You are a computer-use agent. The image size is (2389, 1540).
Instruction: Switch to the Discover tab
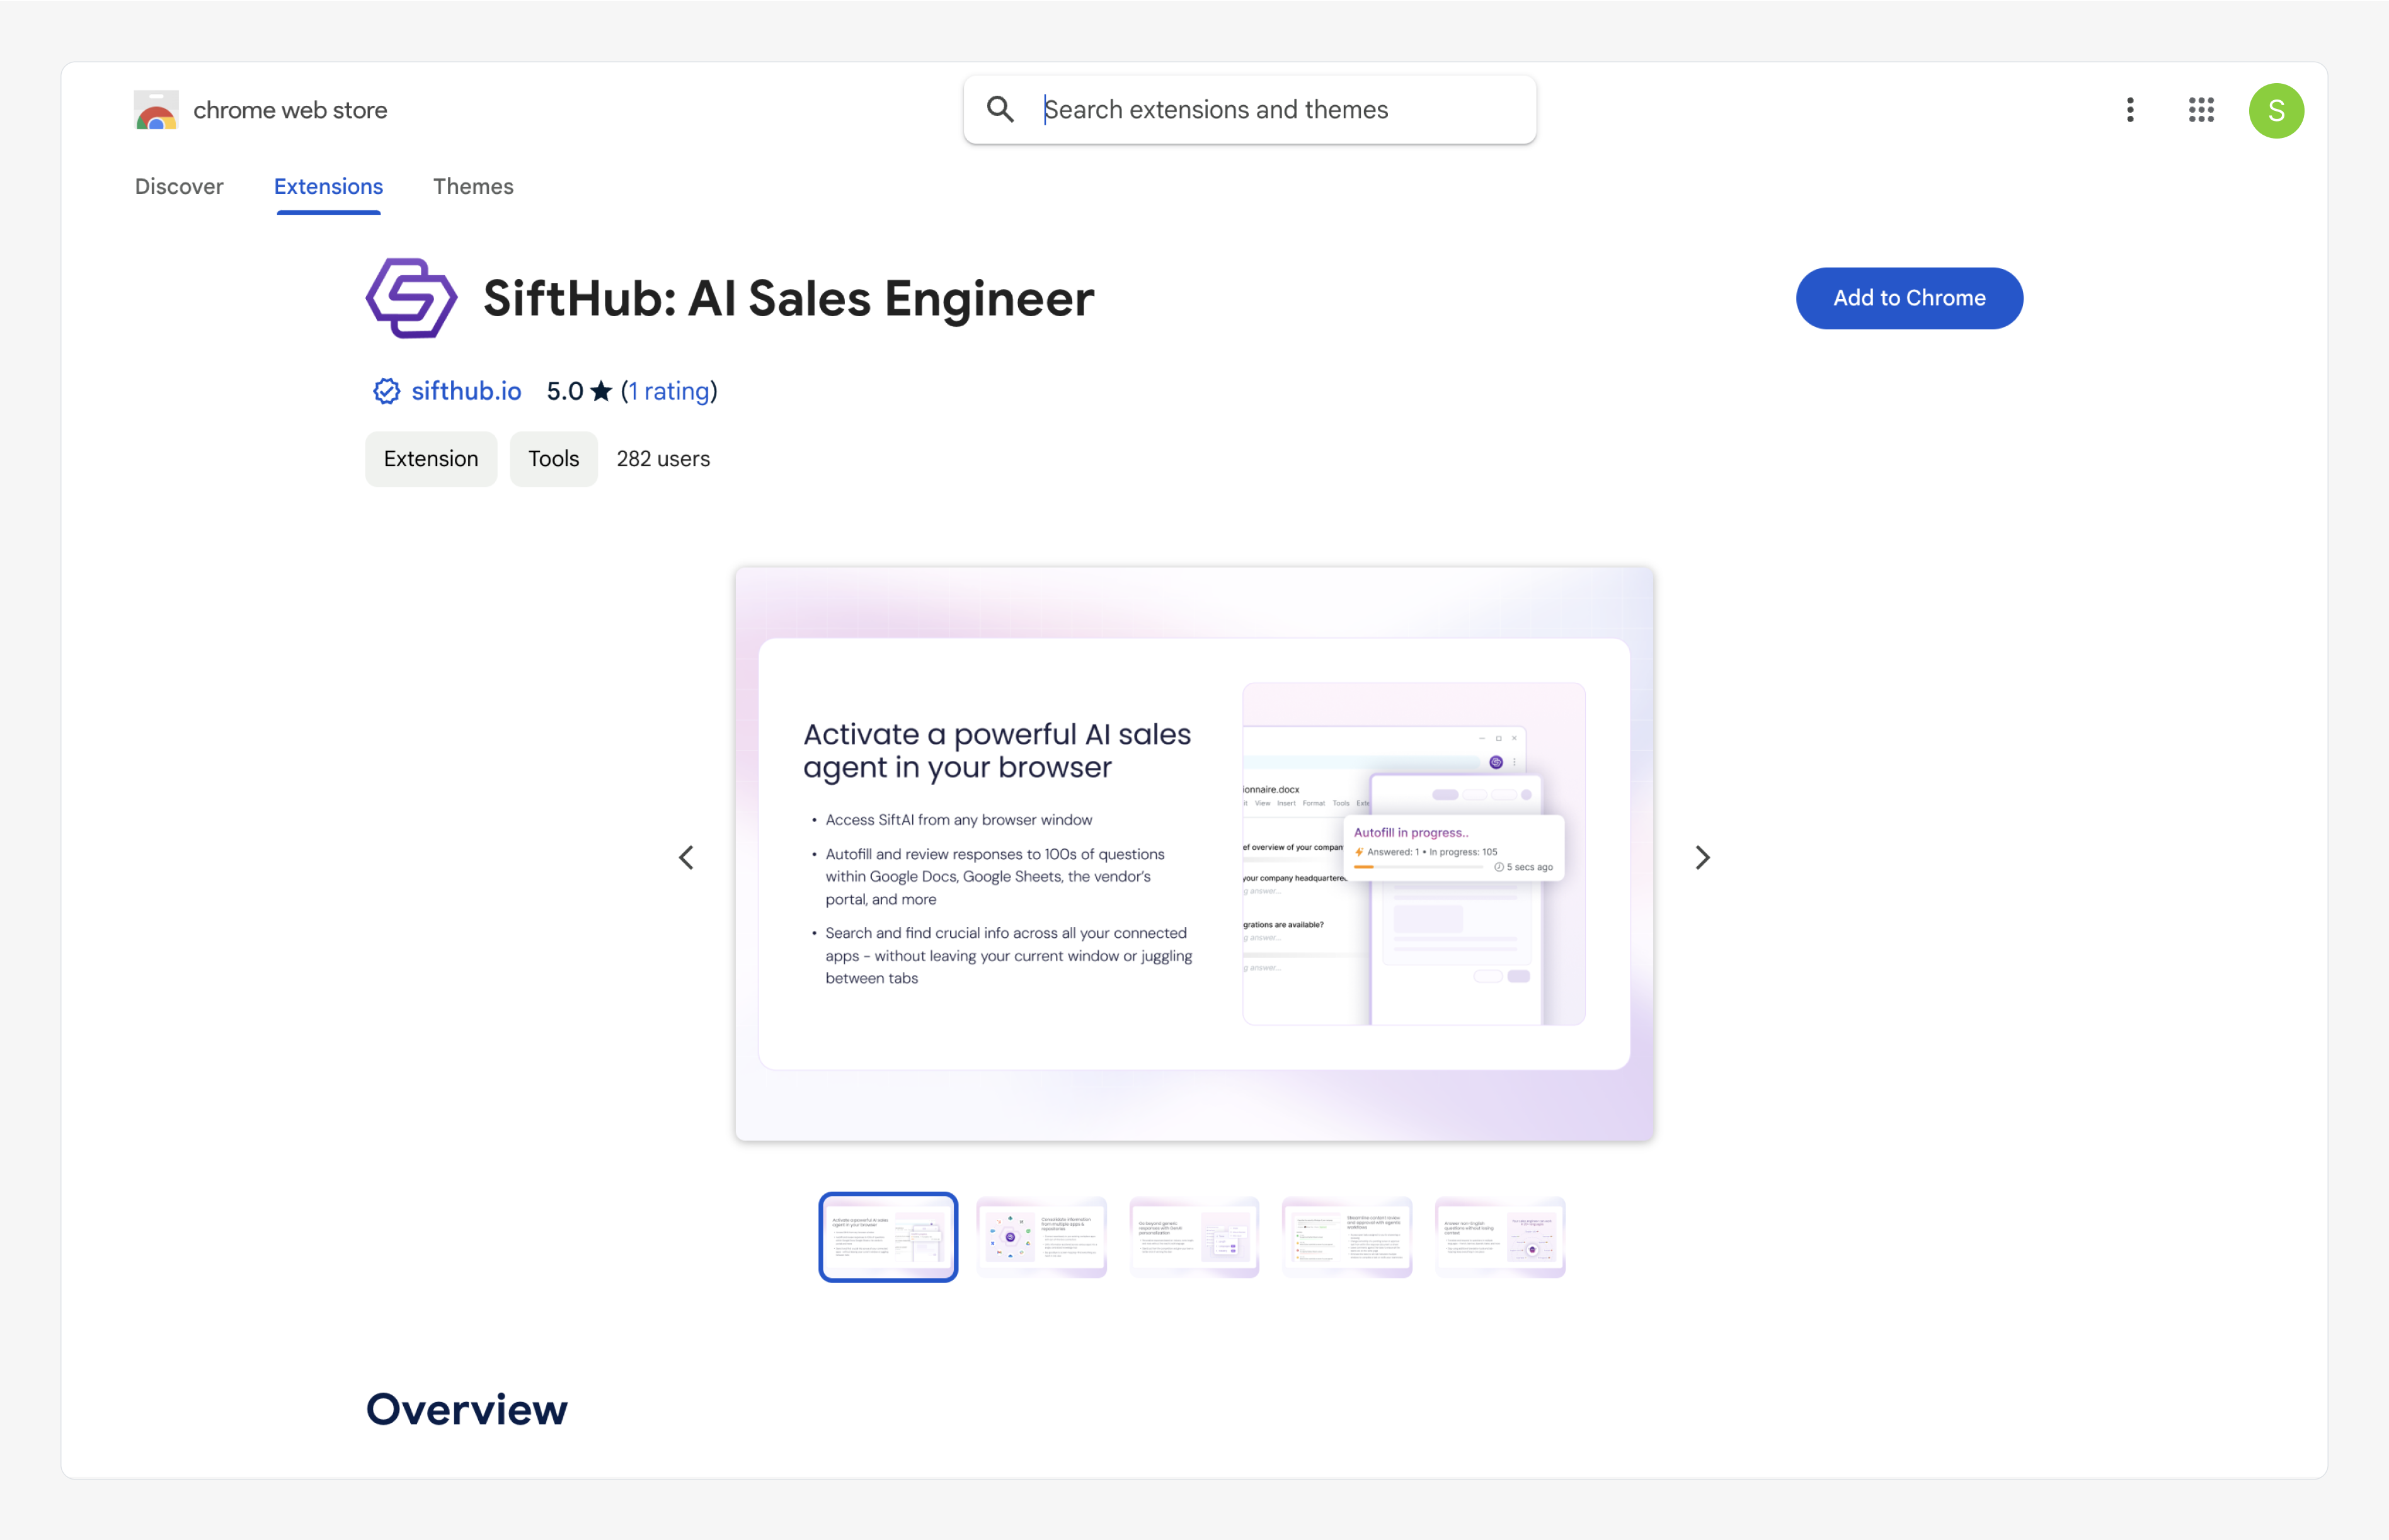point(179,186)
